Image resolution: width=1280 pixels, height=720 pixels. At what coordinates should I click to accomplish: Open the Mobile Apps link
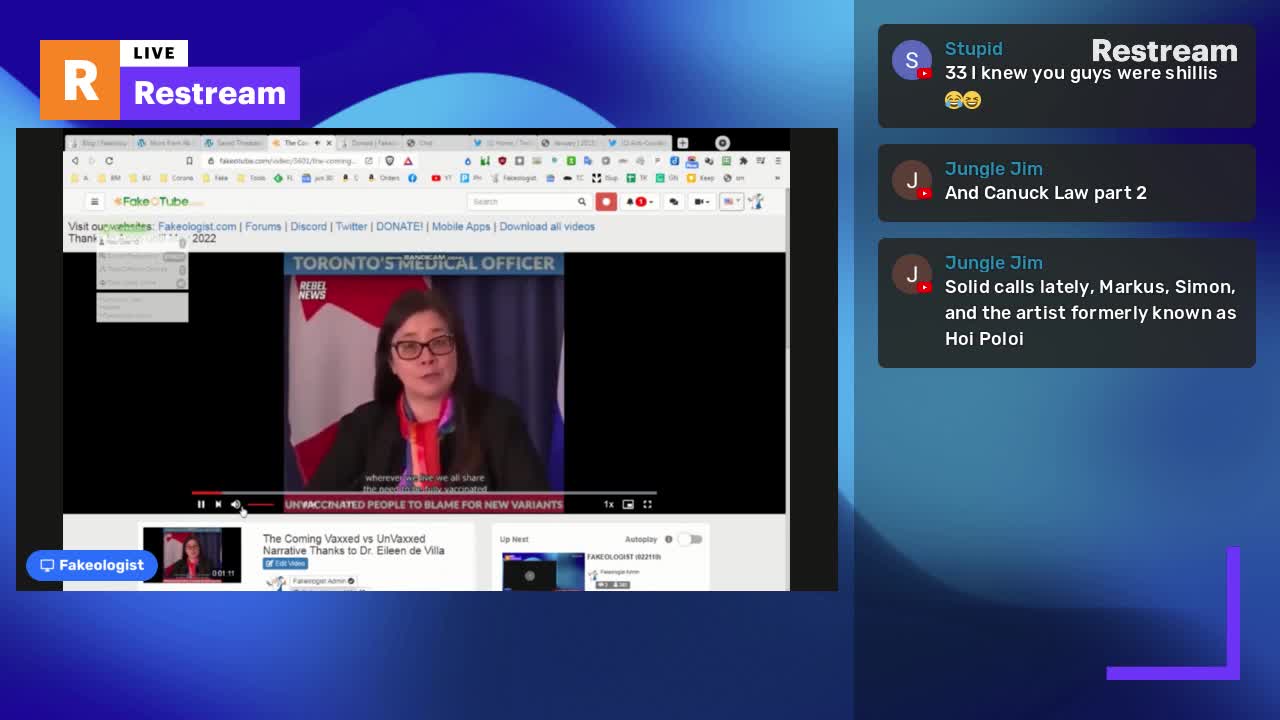pos(461,226)
